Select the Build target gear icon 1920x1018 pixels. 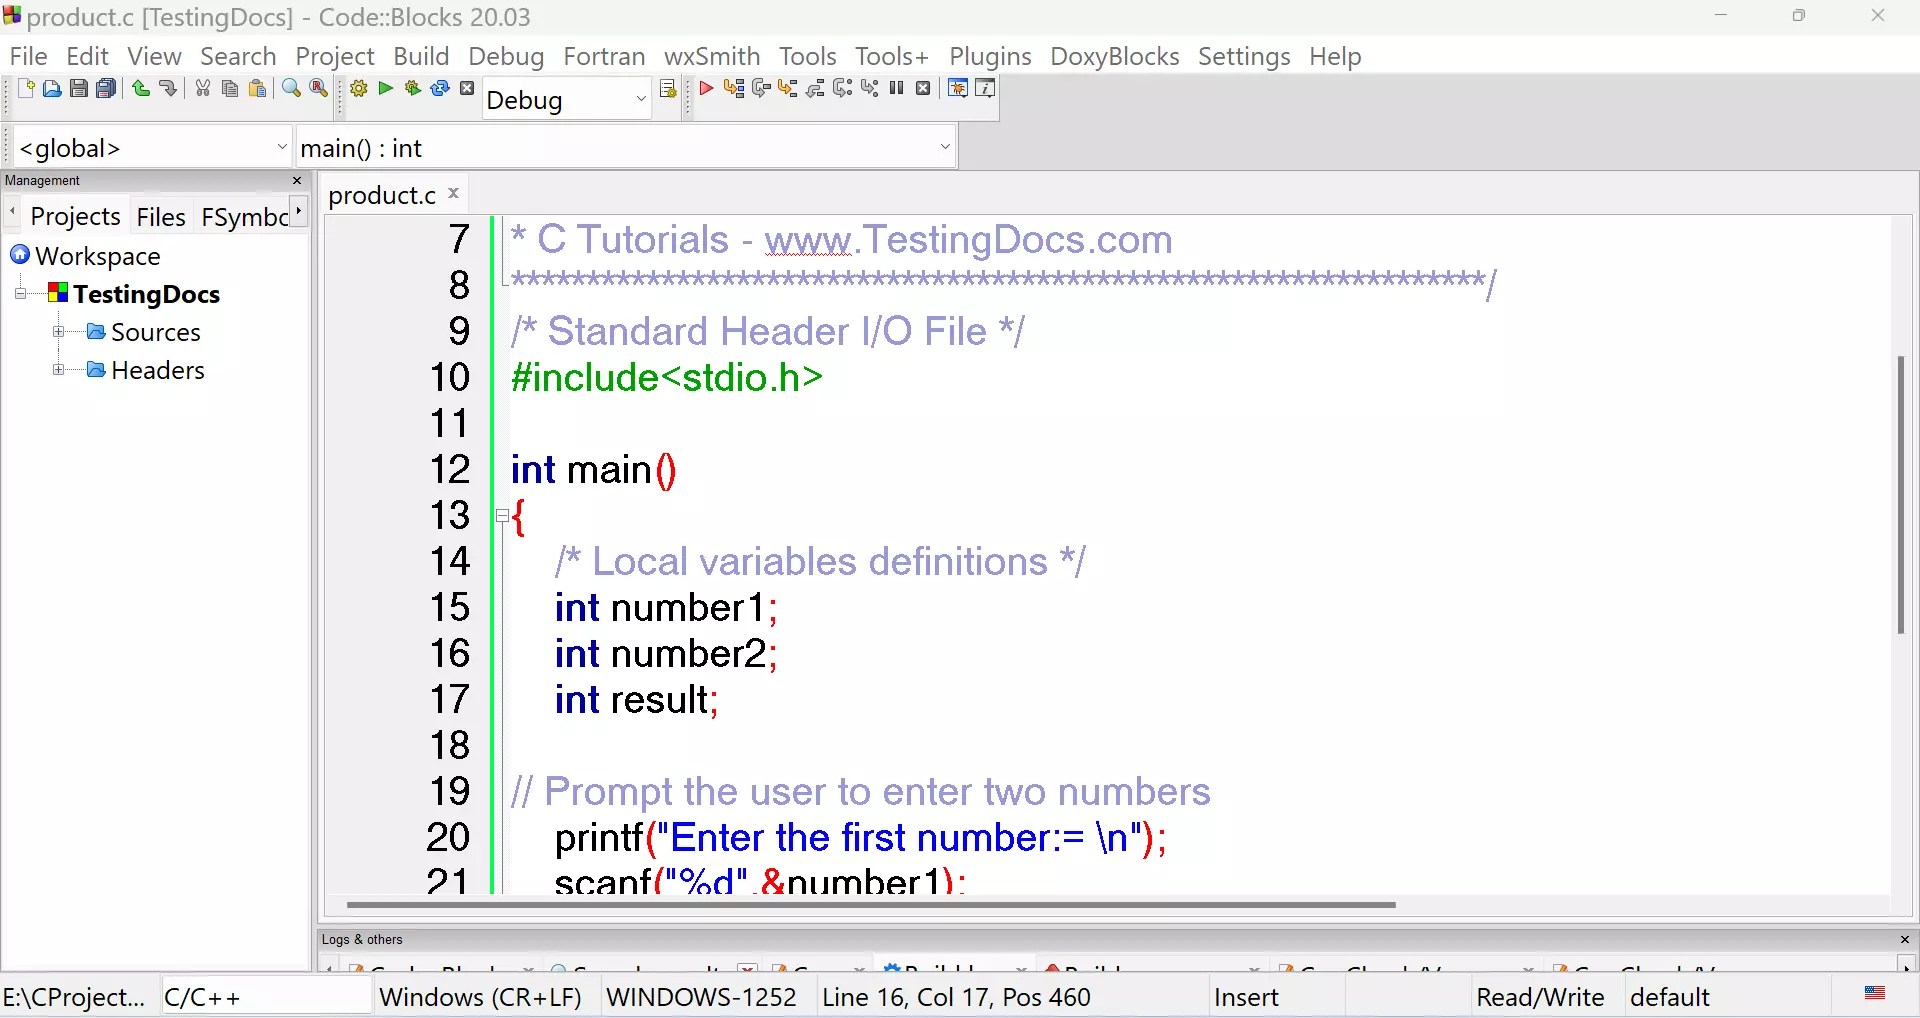pos(358,89)
